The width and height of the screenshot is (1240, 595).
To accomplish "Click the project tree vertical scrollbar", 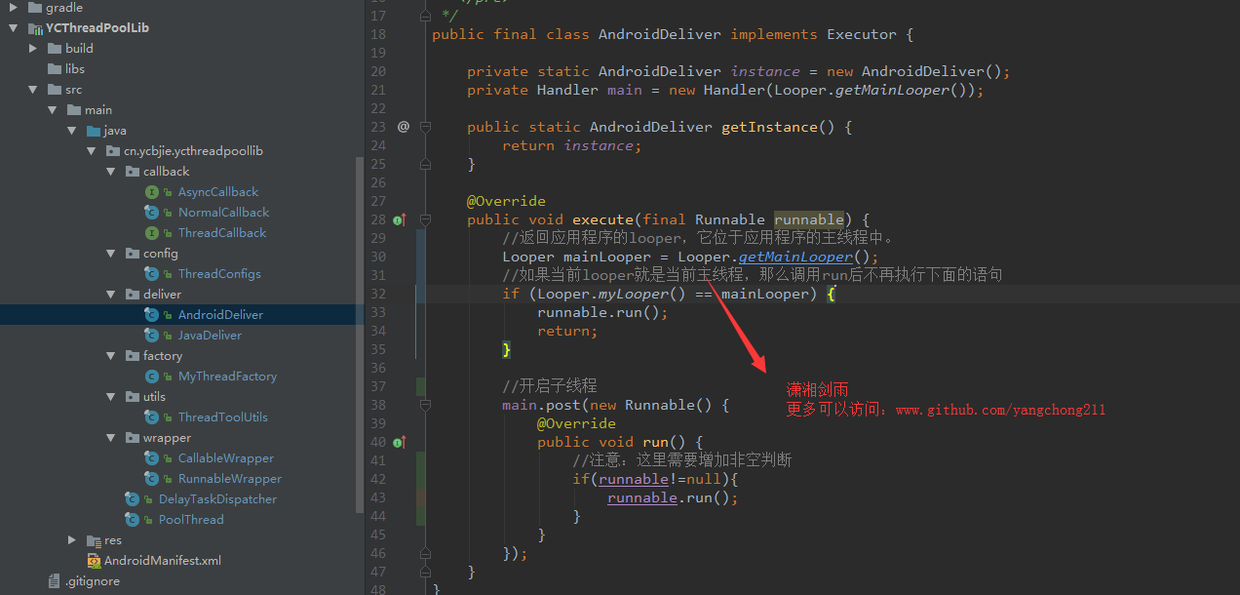I will click(360, 335).
